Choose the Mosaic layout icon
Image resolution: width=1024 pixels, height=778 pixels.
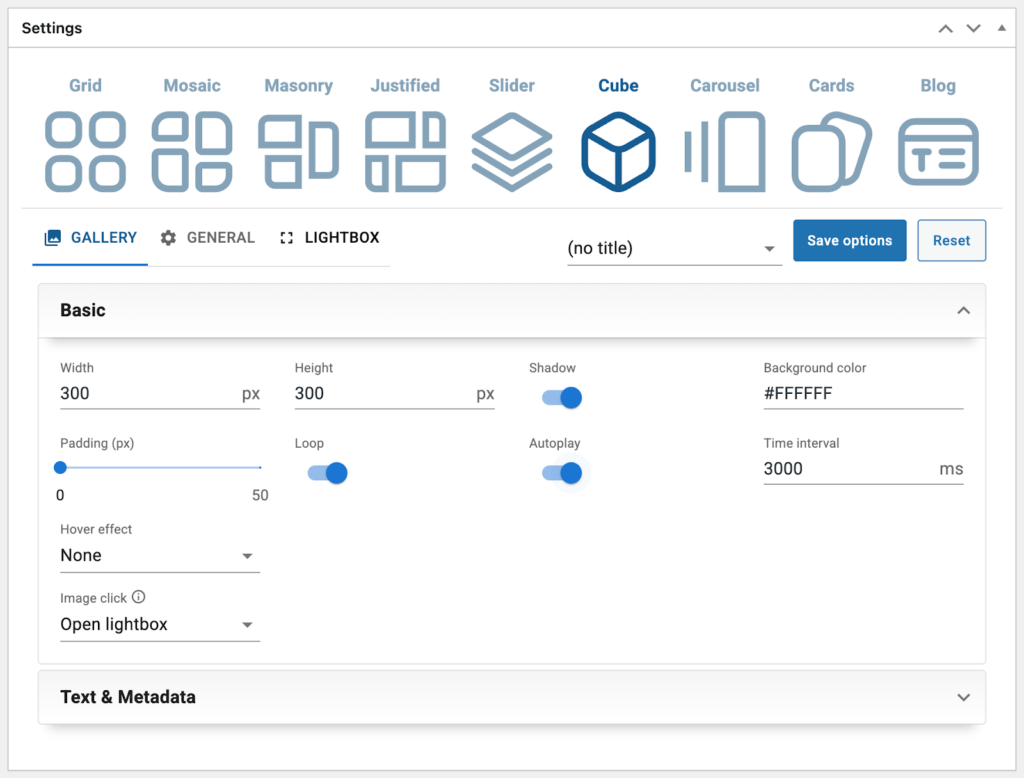click(192, 151)
